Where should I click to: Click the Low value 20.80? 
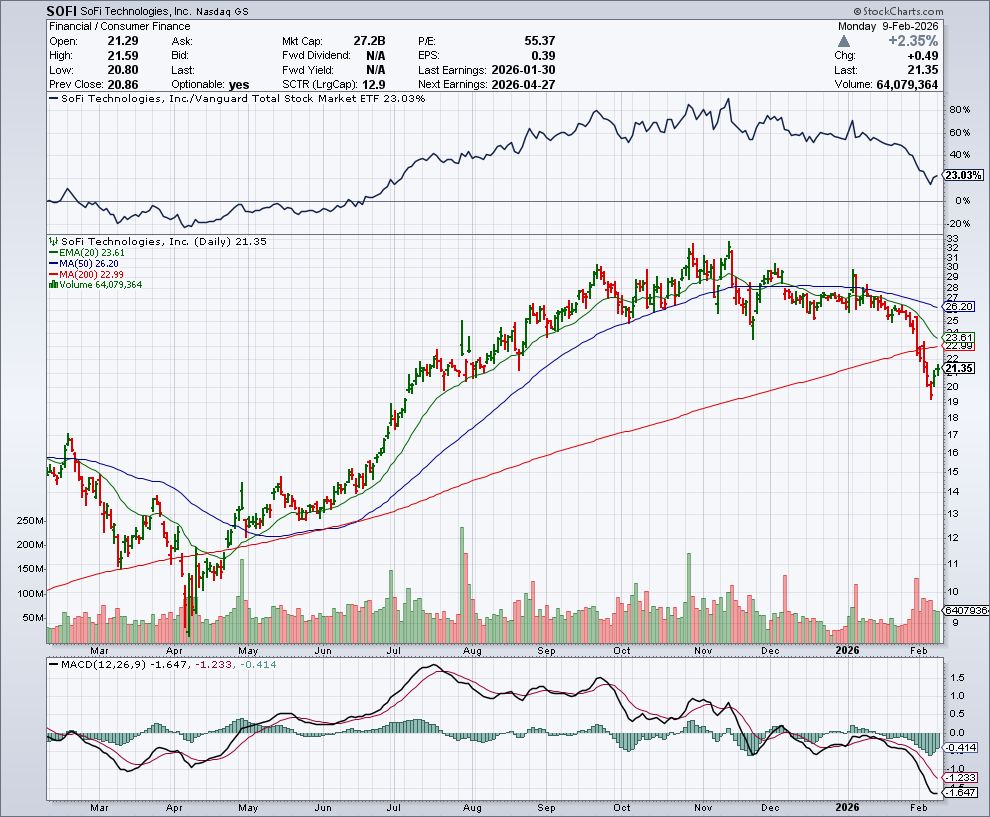click(123, 69)
